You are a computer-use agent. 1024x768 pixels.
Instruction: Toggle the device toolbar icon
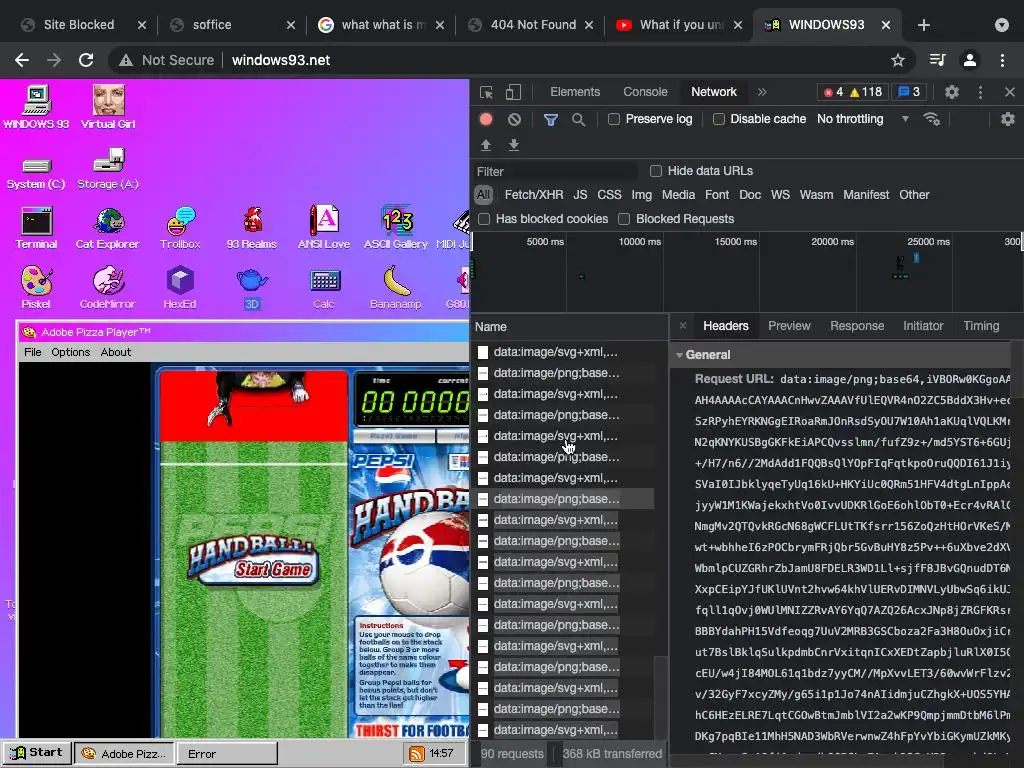(513, 92)
